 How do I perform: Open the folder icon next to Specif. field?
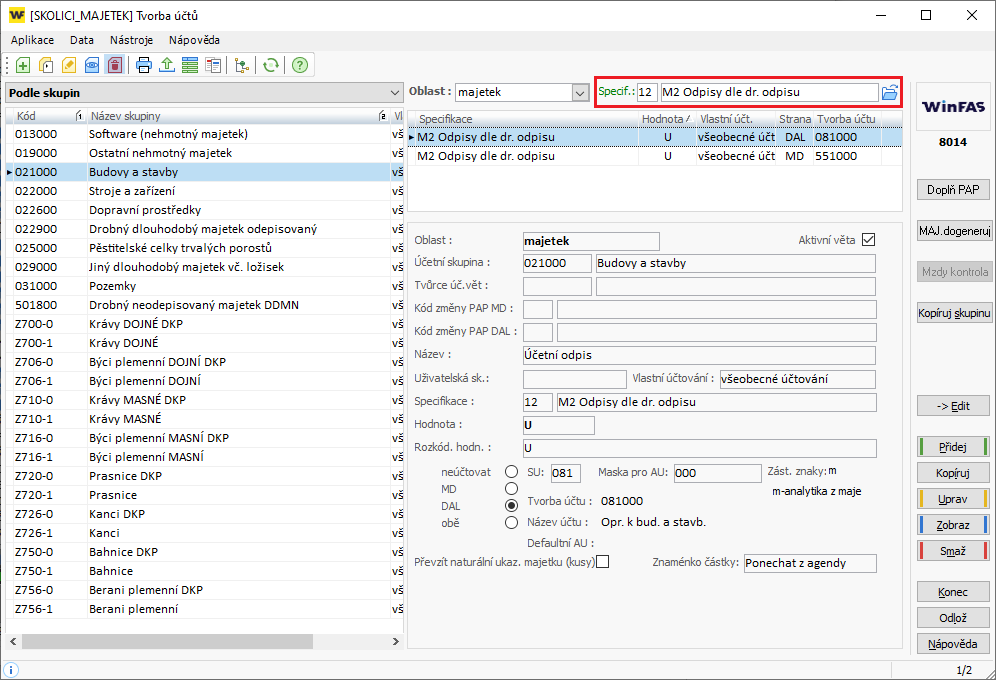(890, 92)
